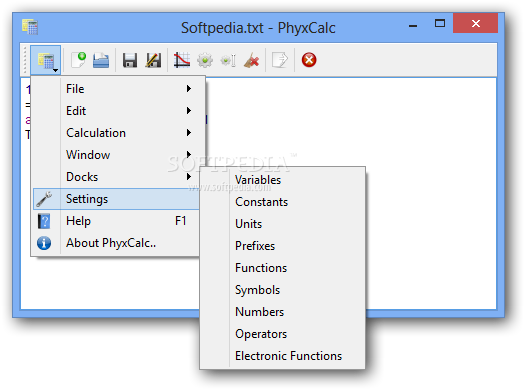Viewport: 525px width, 390px height.
Task: Click the broom clear icon
Action: point(251,61)
